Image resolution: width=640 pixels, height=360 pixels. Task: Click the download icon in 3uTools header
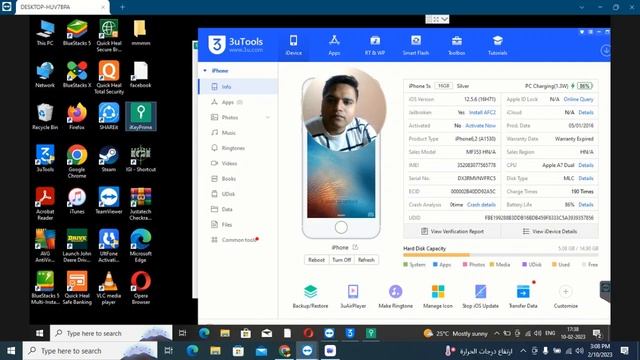pos(605,51)
